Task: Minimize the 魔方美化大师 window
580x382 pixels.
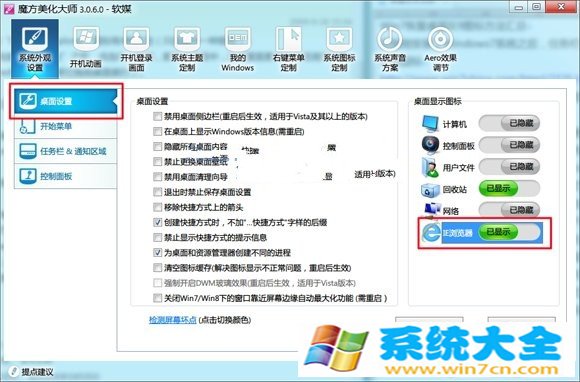Action: click(519, 7)
